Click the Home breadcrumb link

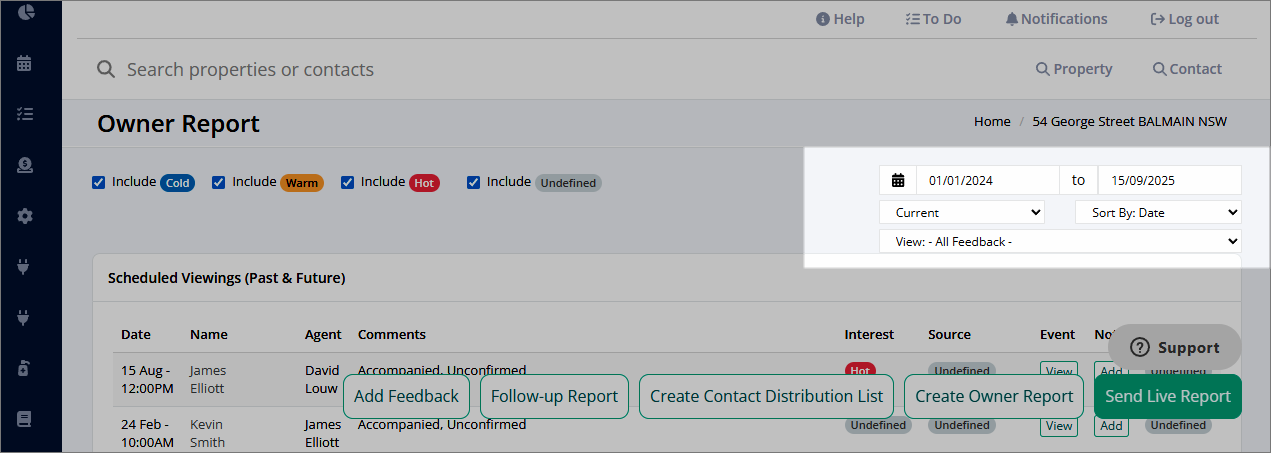(992, 121)
